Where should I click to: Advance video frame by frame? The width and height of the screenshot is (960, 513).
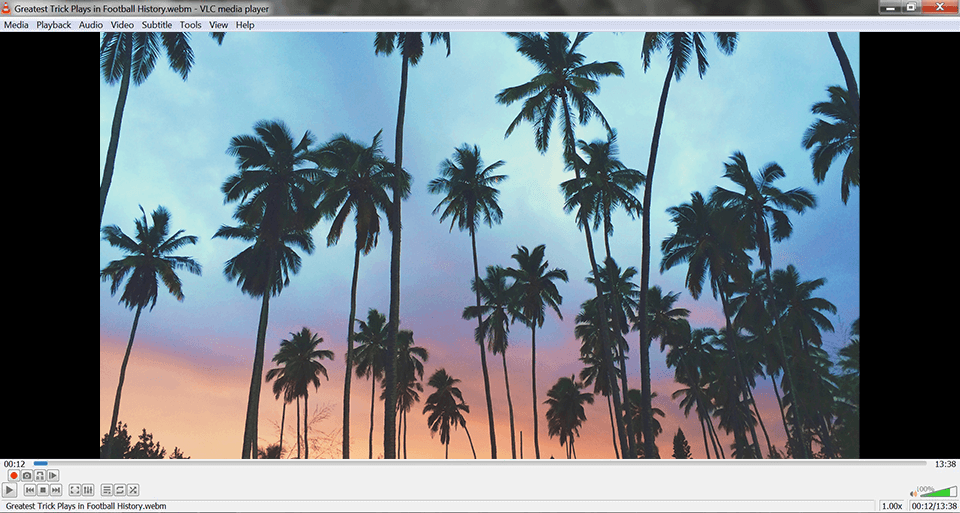pos(53,476)
